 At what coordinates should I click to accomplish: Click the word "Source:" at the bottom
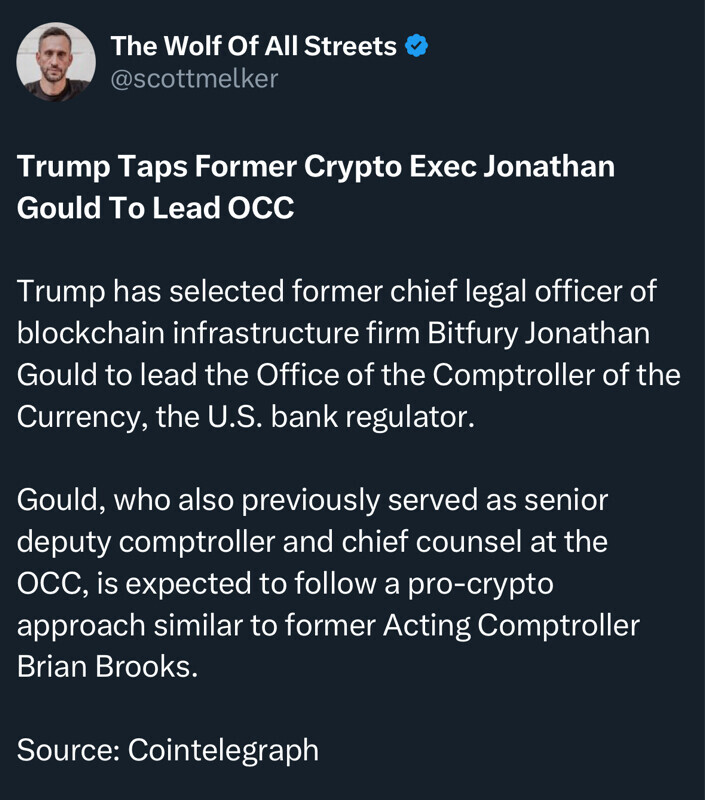click(x=67, y=749)
